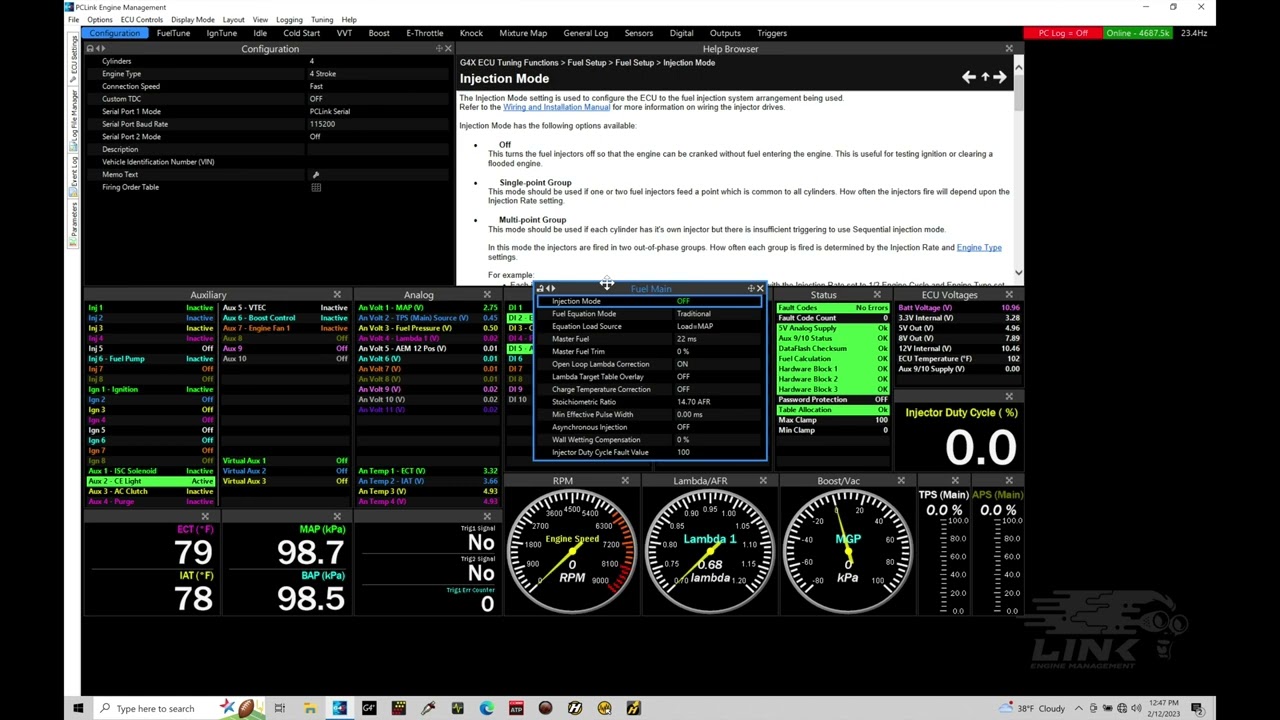Open the ECU Controls menu
Image resolution: width=1280 pixels, height=720 pixels.
coord(142,20)
